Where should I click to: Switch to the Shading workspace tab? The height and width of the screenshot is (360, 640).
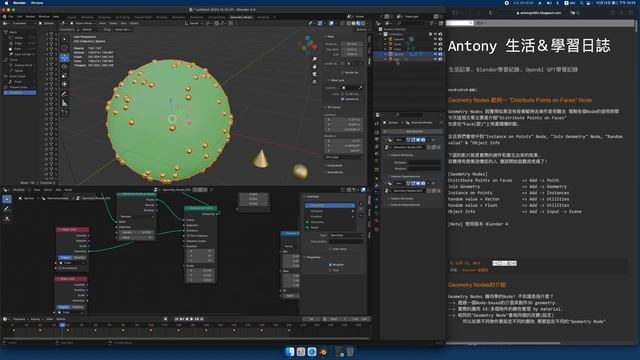[x=162, y=18]
